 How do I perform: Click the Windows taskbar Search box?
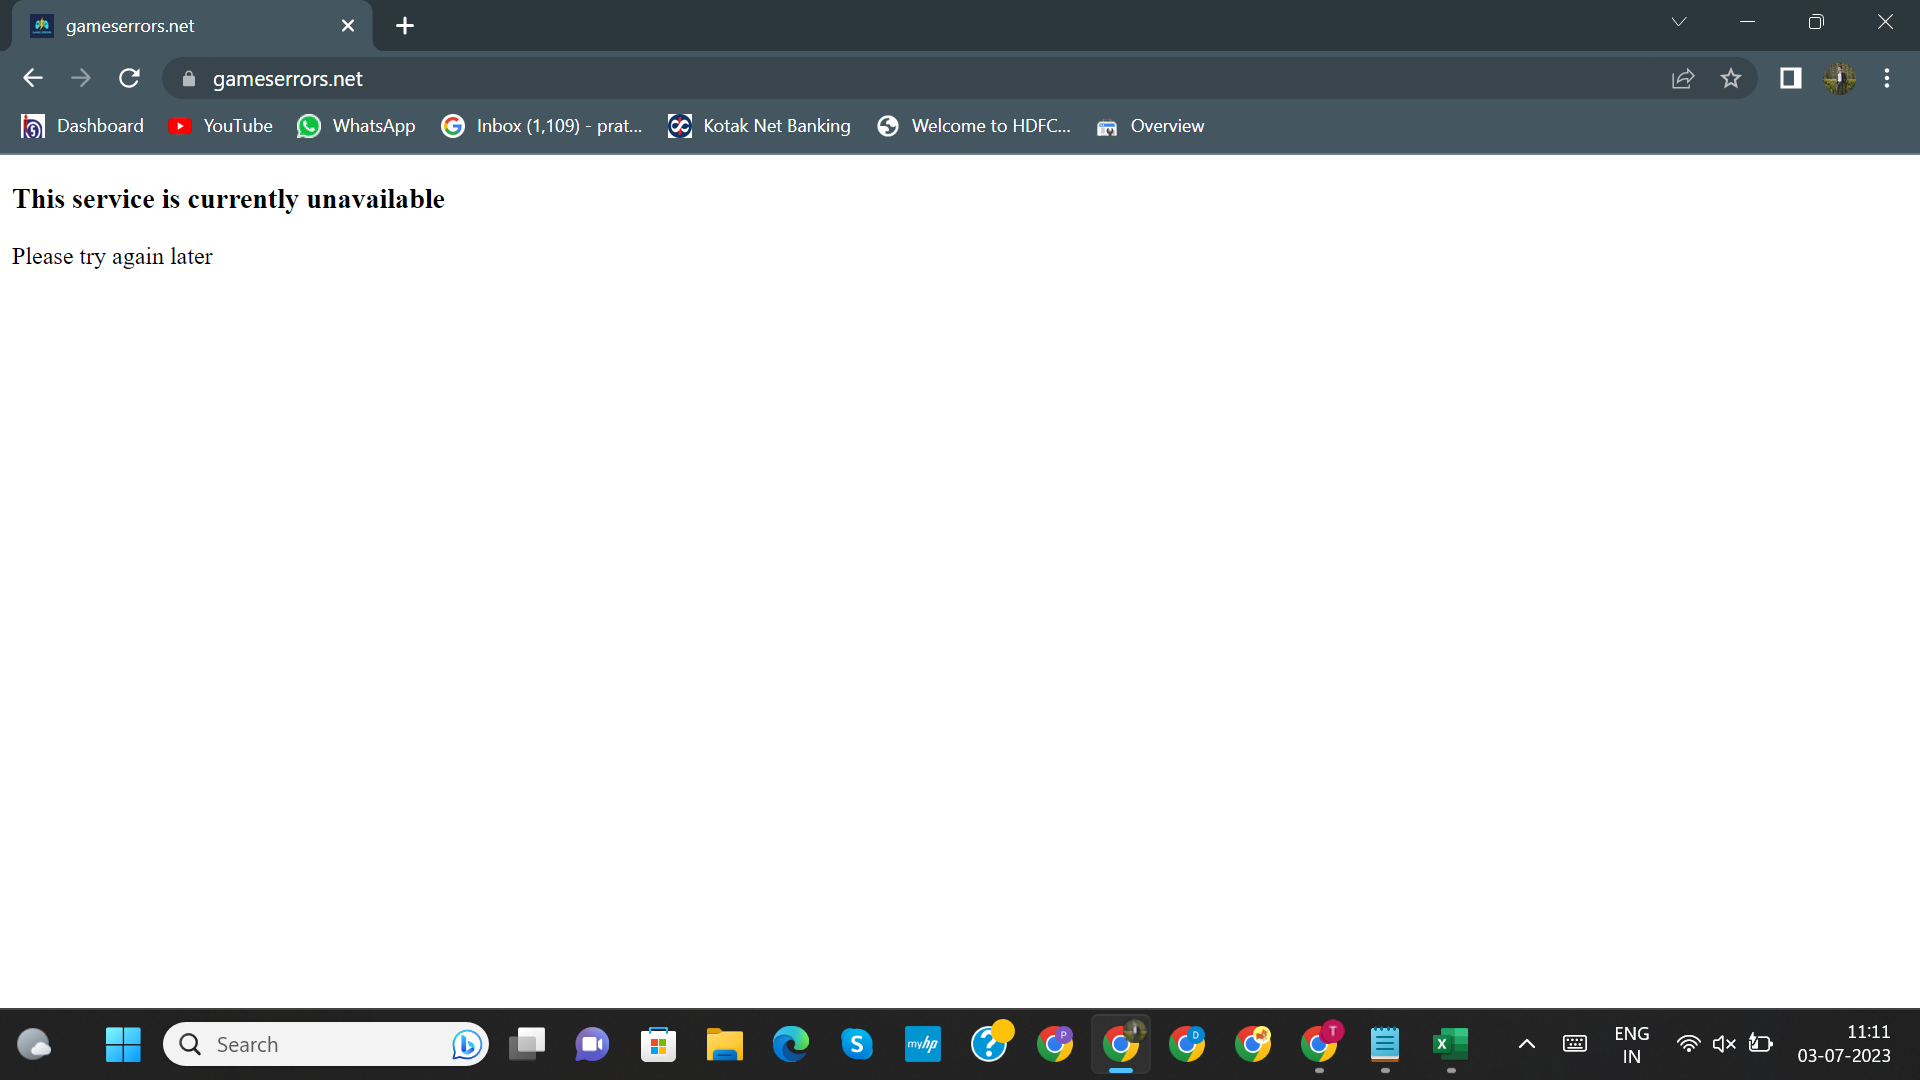pyautogui.click(x=310, y=1044)
